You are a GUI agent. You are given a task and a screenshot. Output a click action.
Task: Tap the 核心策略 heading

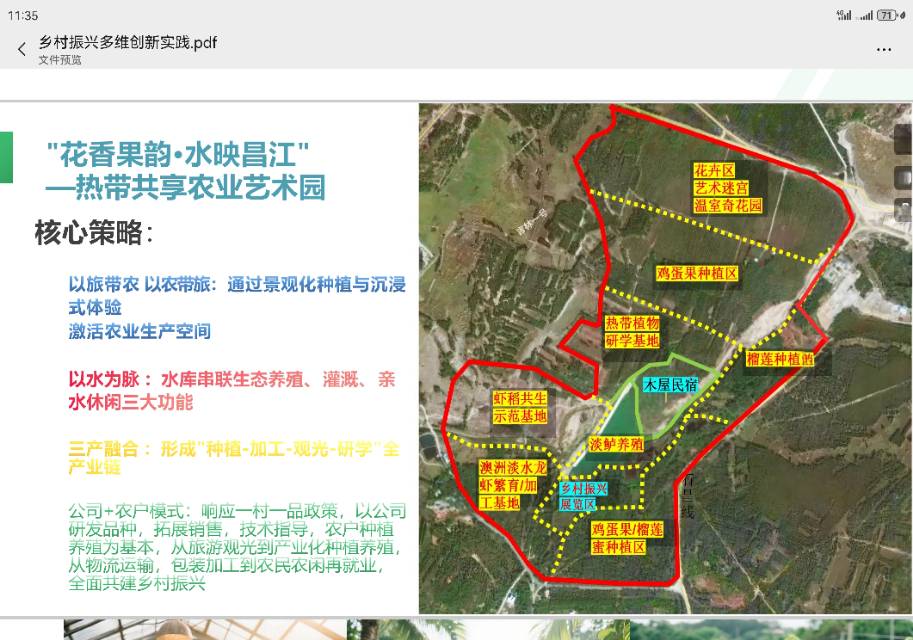tap(94, 234)
